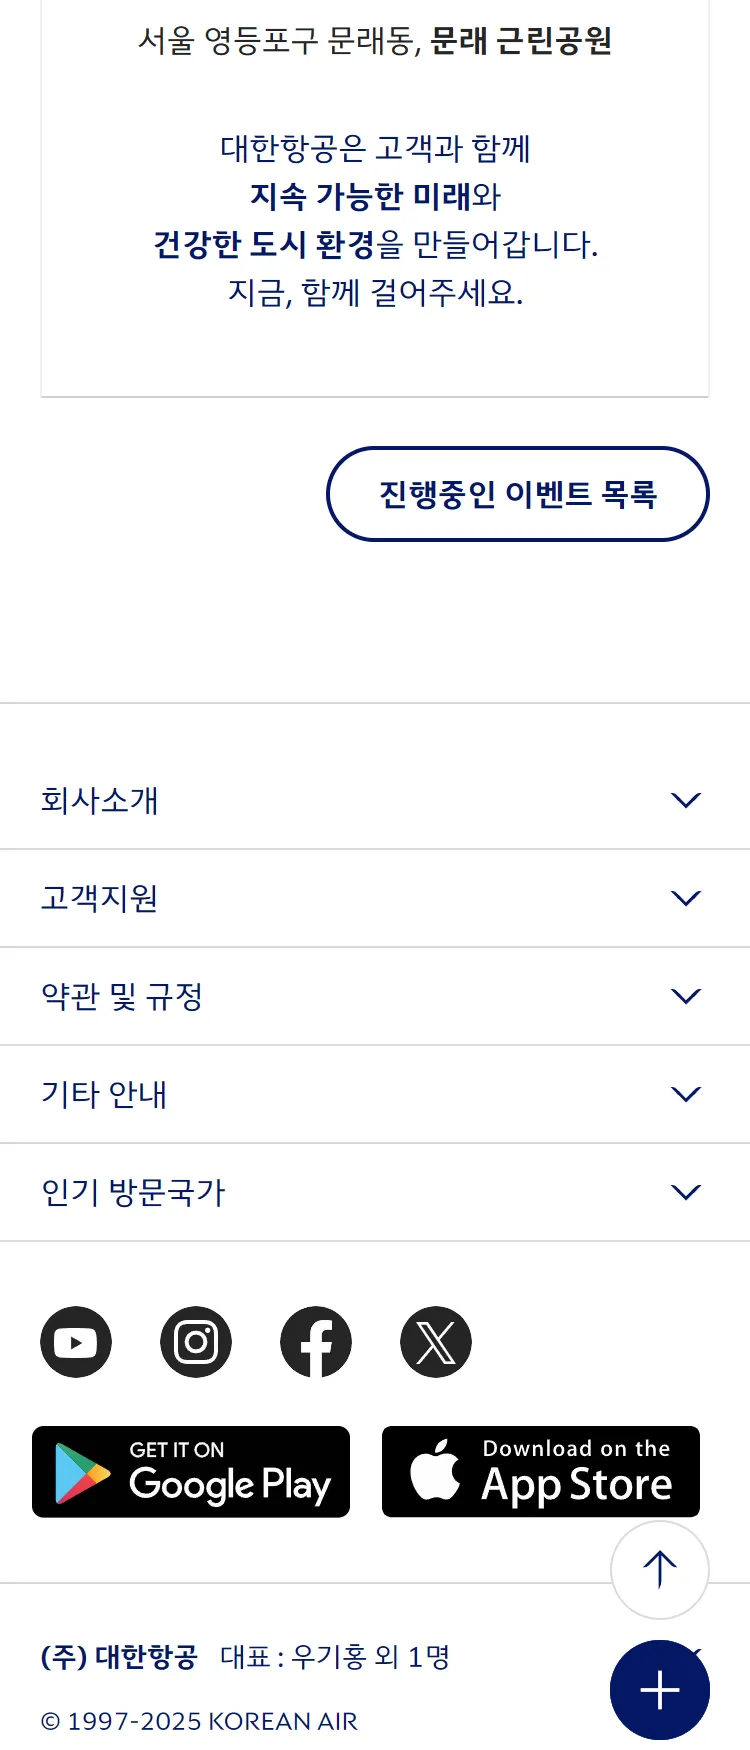Select the 인기 방문국가 menu label
This screenshot has height=1750, width=750.
[133, 1192]
